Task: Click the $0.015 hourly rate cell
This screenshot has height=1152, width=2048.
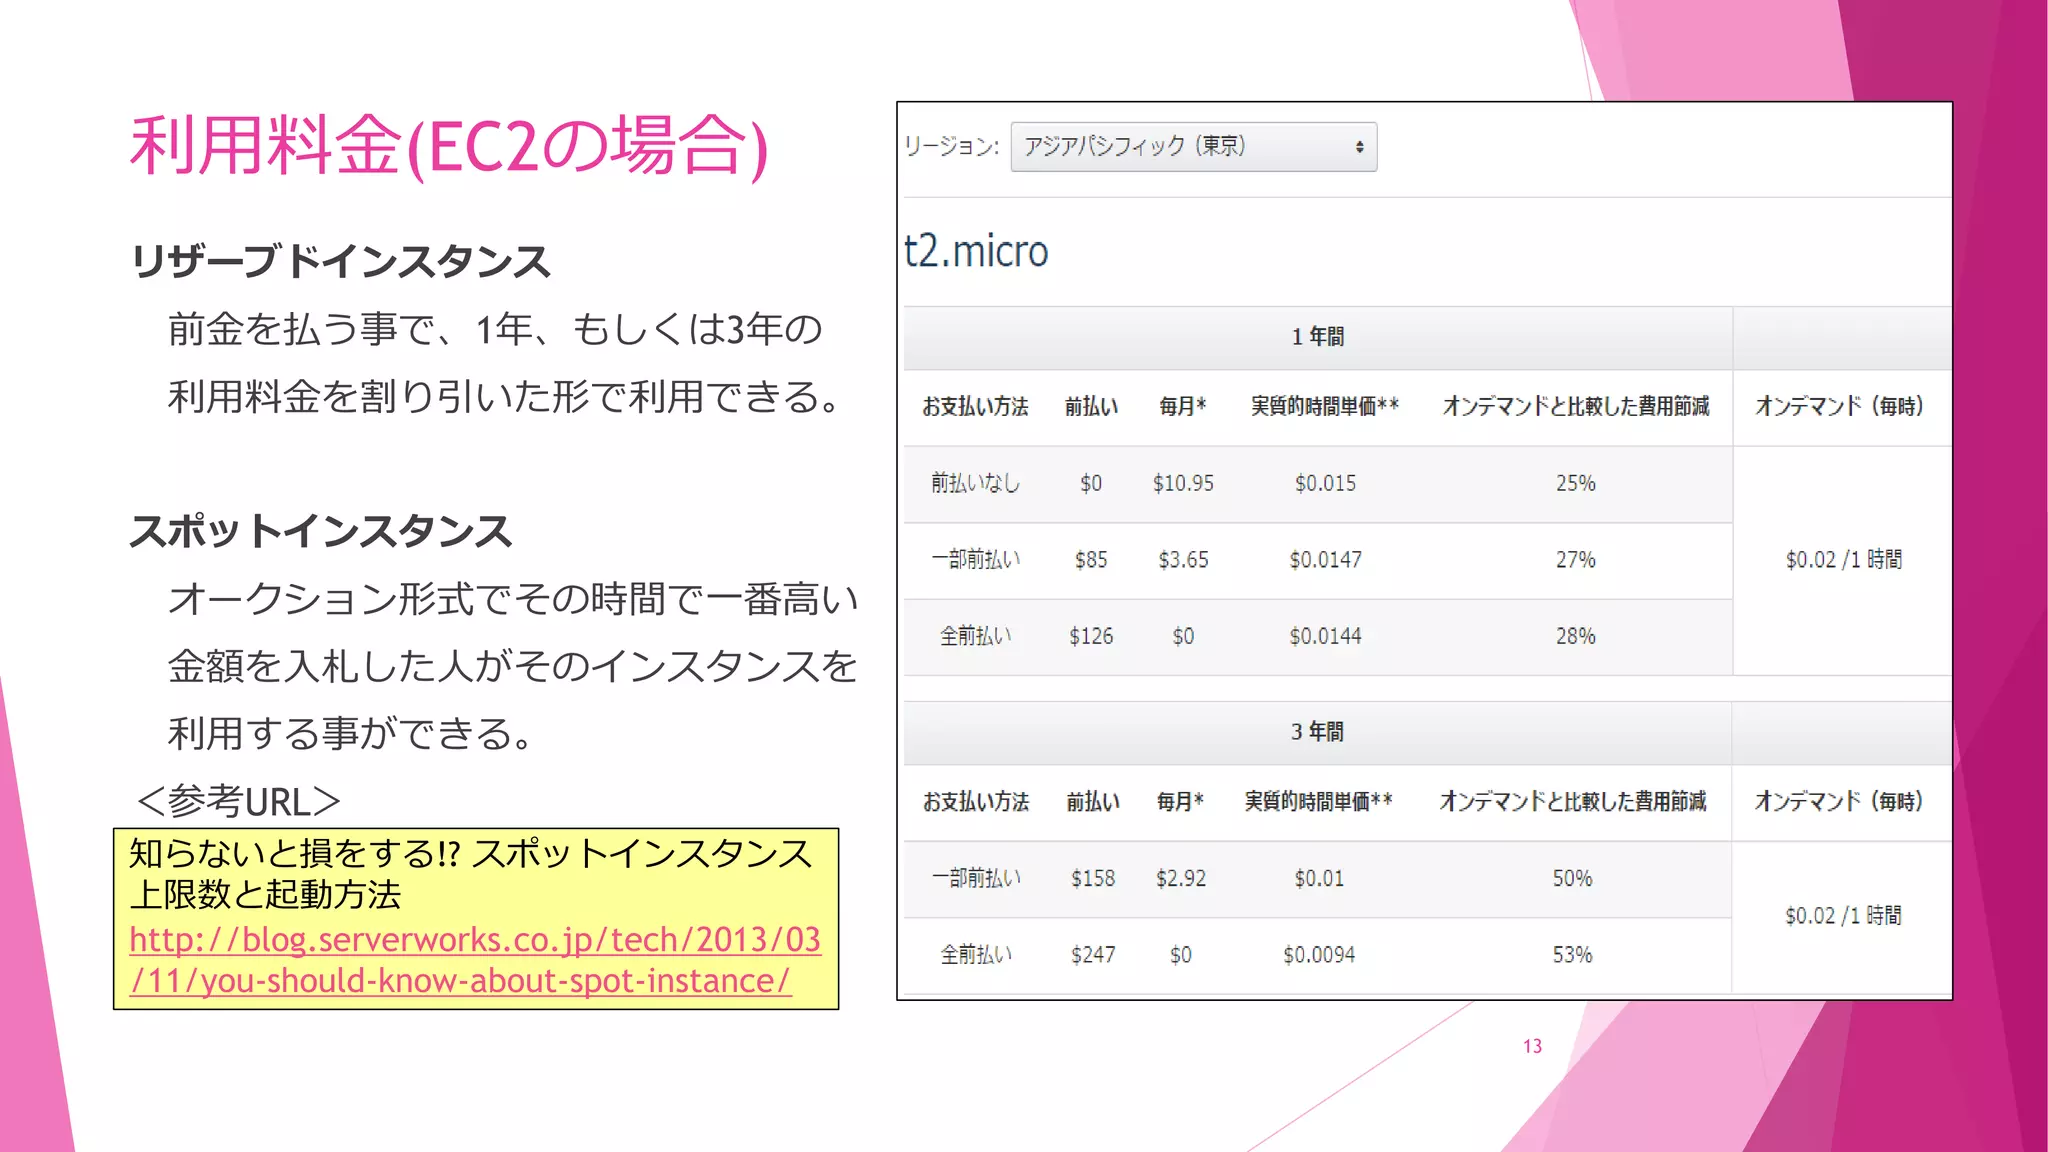Action: [1325, 484]
